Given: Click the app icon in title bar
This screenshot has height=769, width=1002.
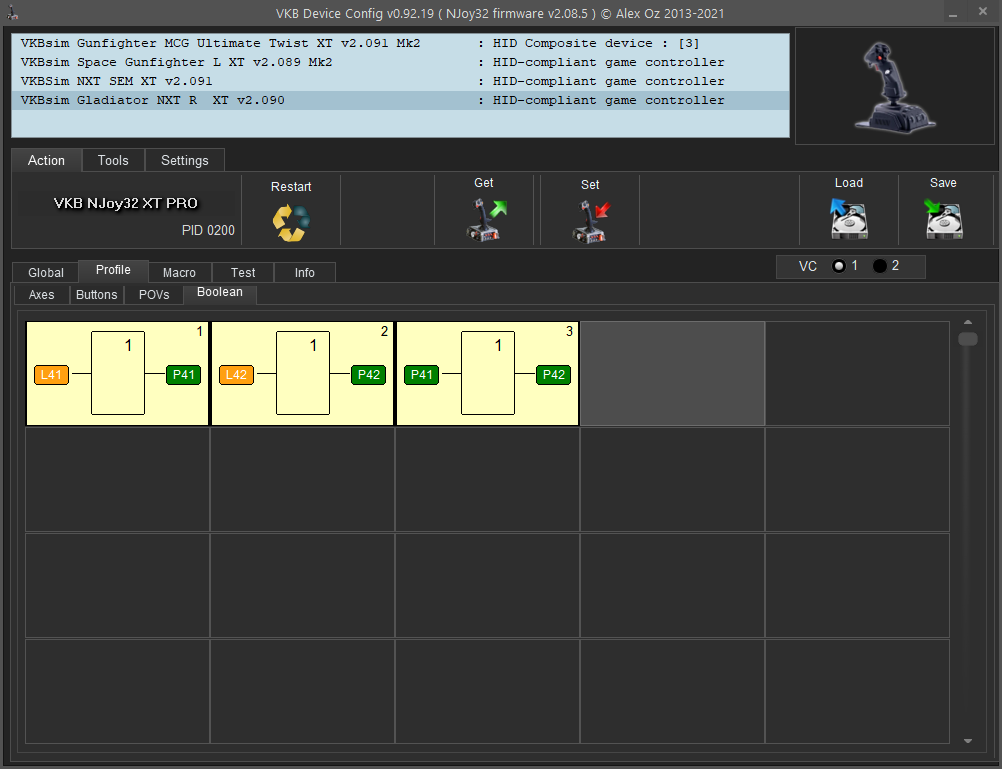Looking at the screenshot, I should [12, 13].
